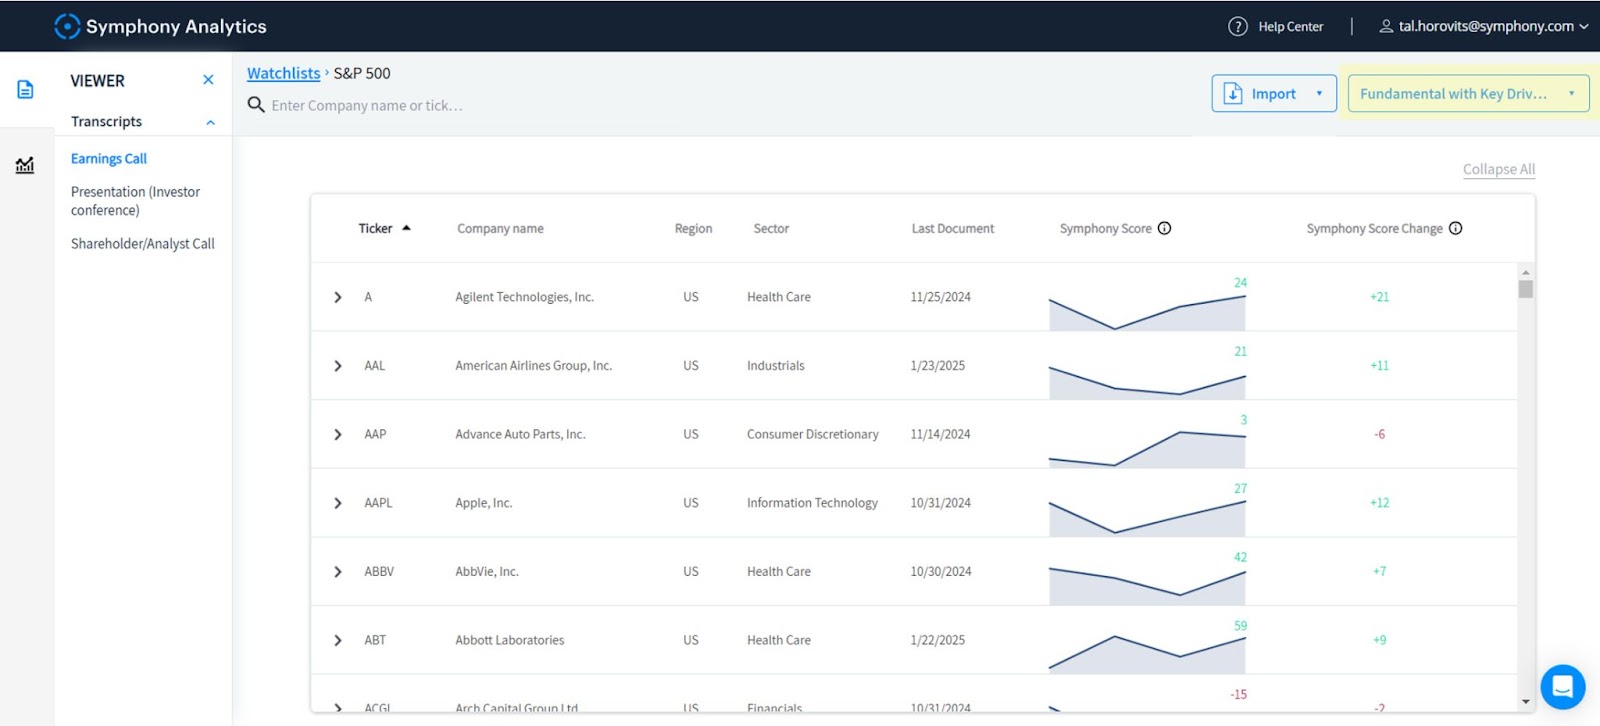Click Collapse All link

[x=1499, y=170]
